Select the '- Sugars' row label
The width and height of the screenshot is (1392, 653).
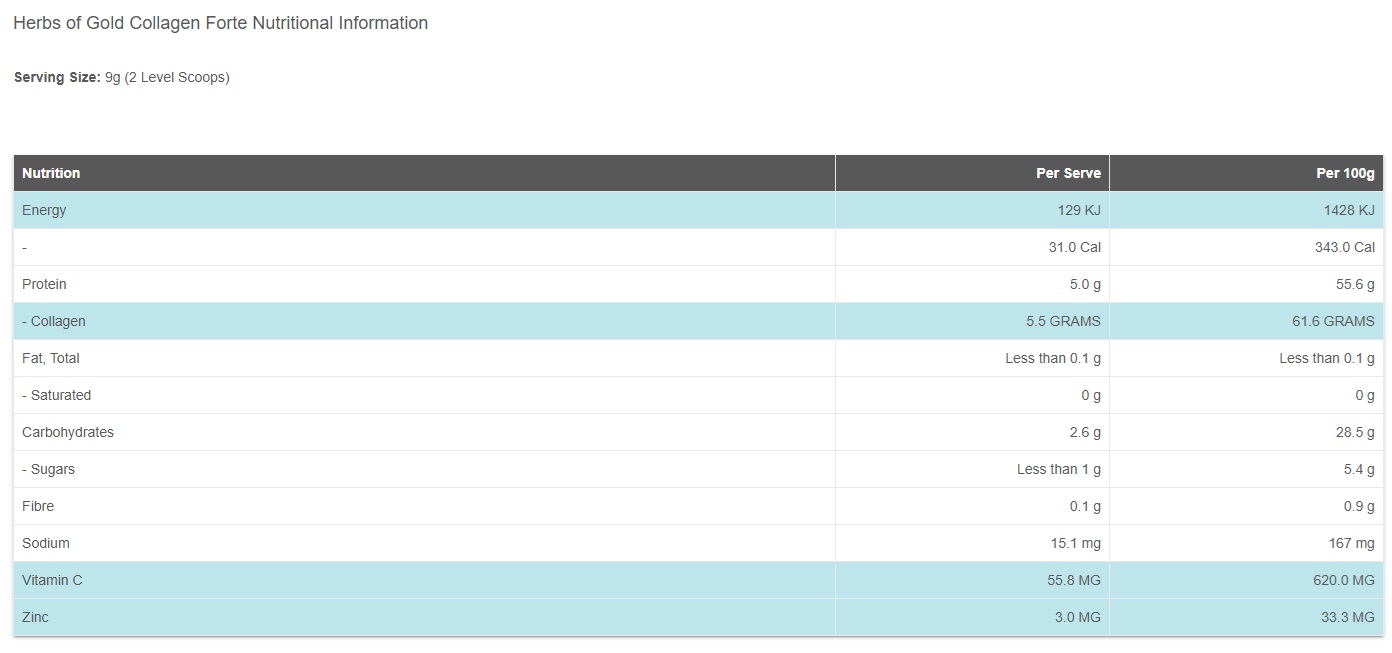(x=48, y=469)
